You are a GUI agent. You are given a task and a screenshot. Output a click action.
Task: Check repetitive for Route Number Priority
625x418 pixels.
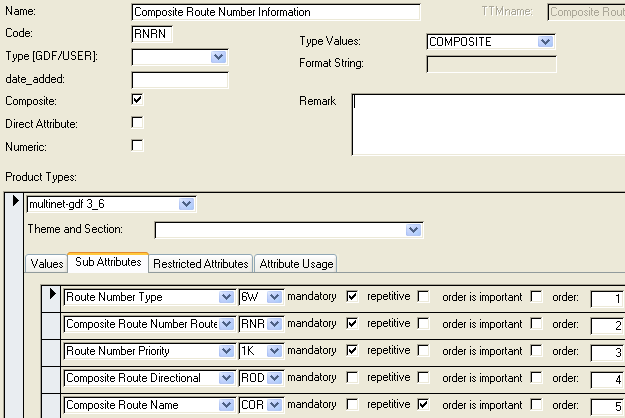pos(423,350)
